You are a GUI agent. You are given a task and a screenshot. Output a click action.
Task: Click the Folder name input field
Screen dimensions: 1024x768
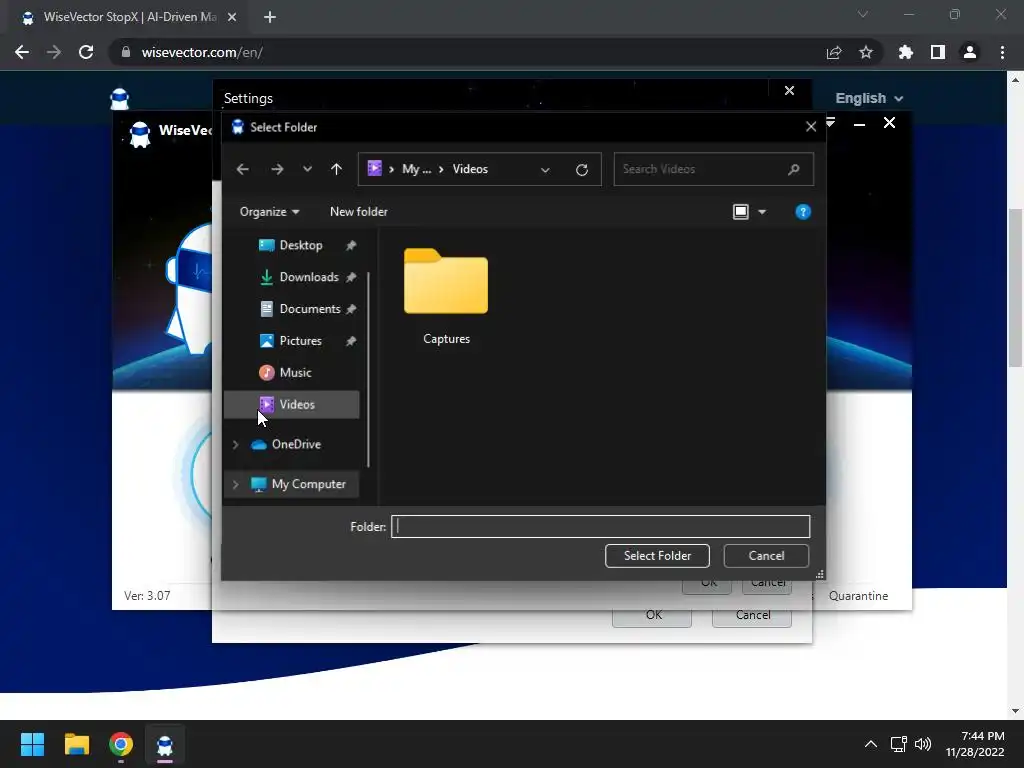click(600, 526)
